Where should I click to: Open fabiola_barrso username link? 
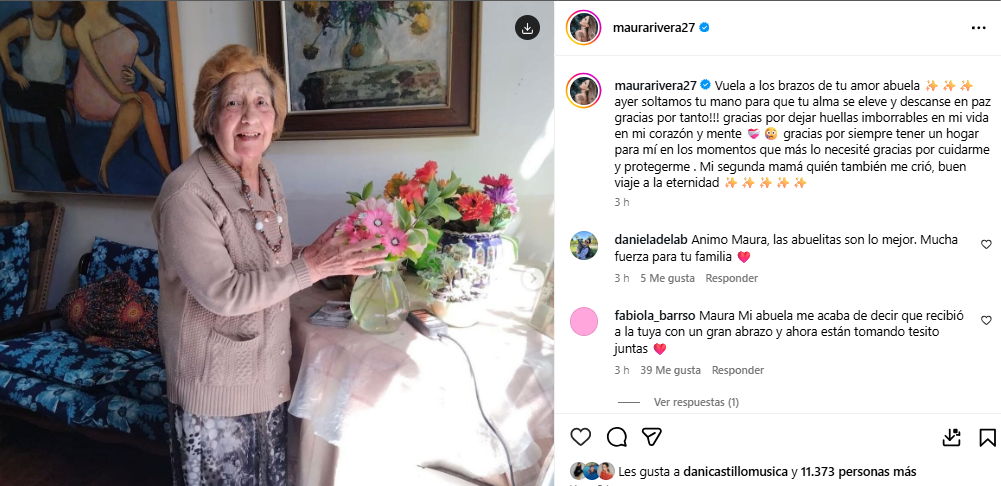(655, 315)
